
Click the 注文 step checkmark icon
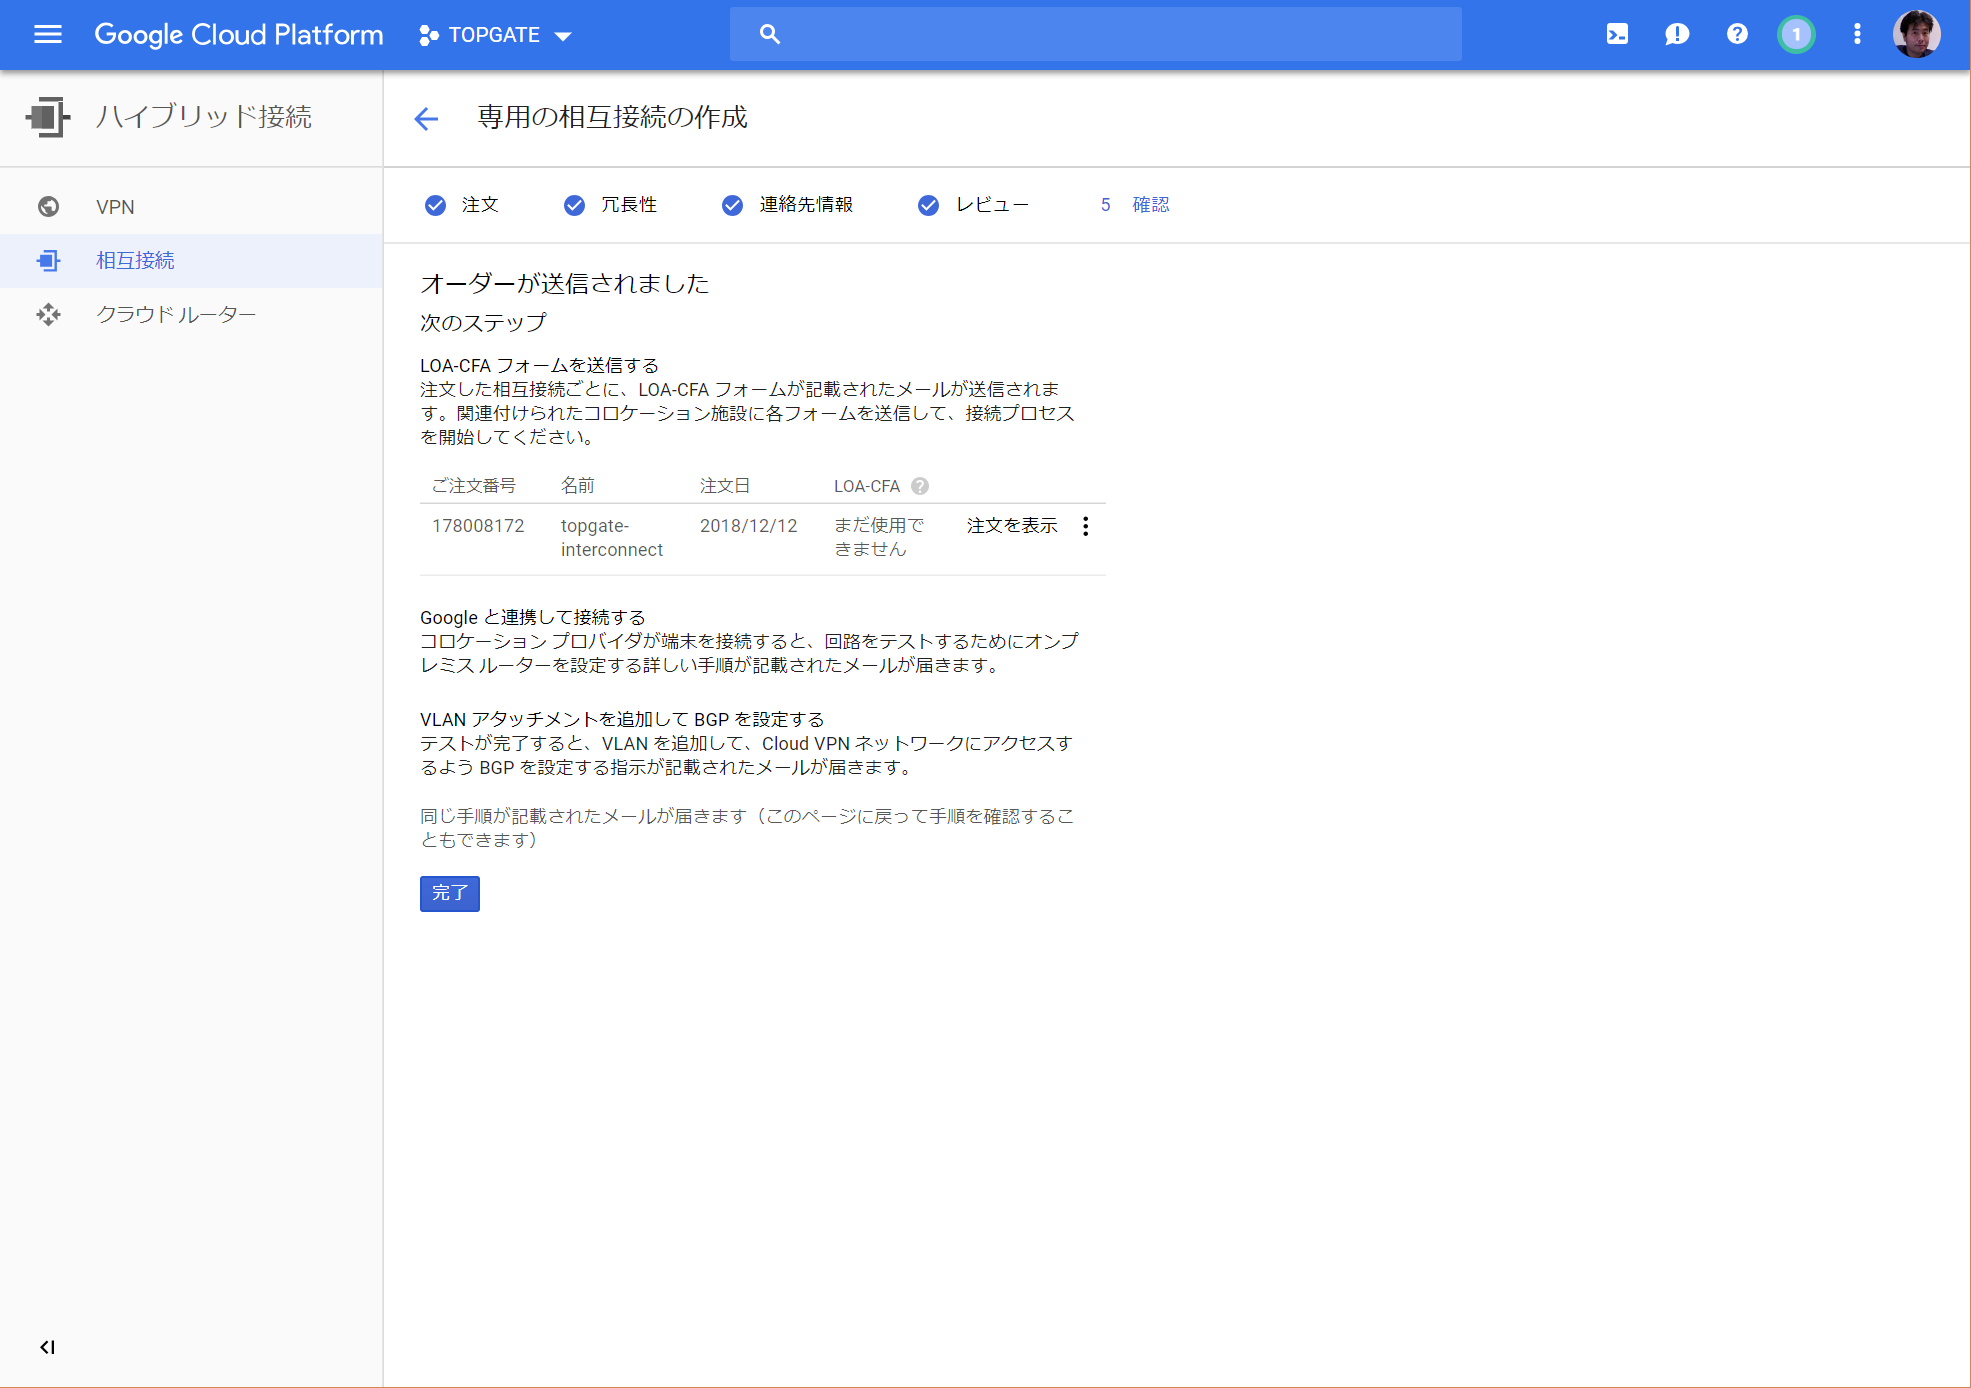435,205
